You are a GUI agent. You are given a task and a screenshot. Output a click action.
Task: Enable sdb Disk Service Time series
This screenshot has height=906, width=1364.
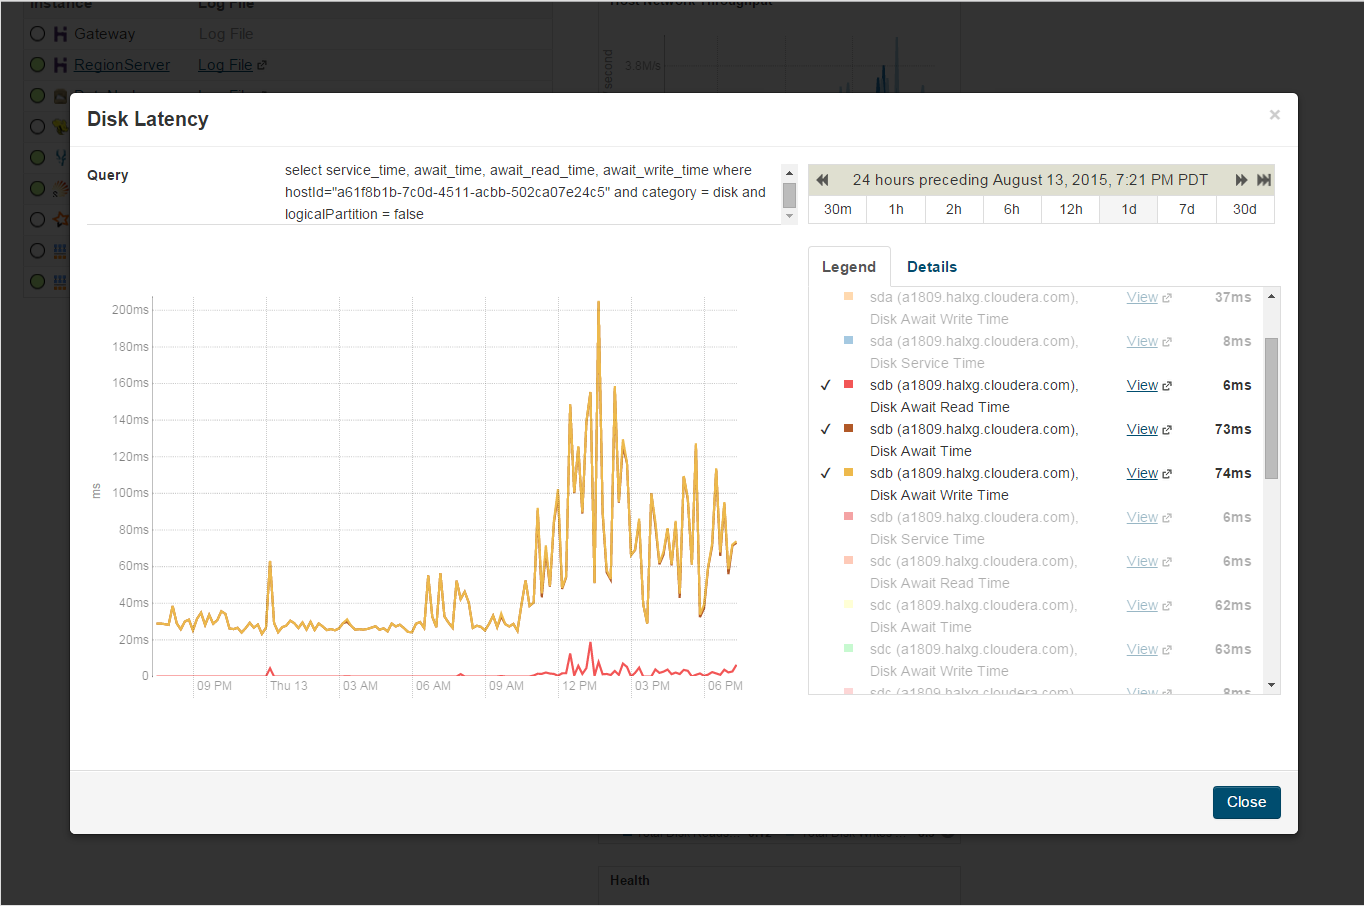coord(973,528)
